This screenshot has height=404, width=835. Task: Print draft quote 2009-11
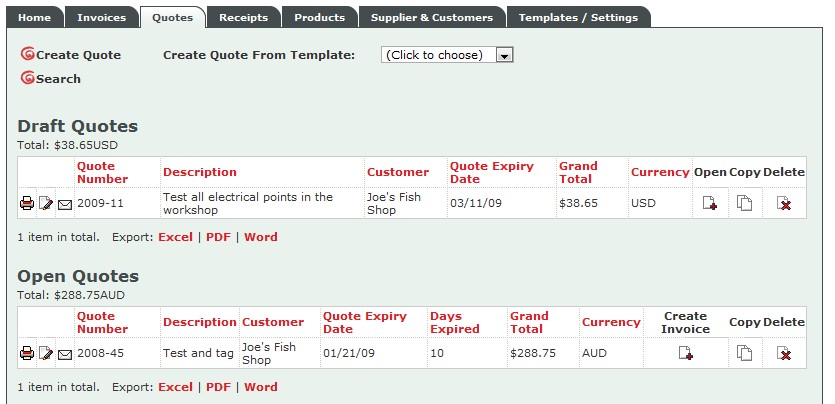click(x=27, y=204)
